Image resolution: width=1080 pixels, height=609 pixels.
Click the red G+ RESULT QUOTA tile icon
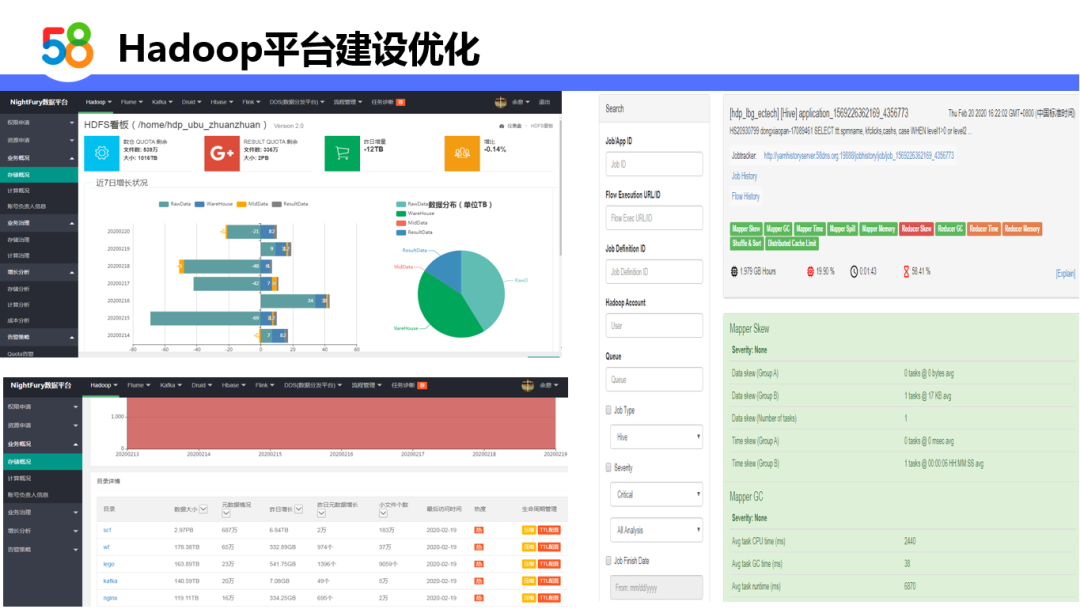[222, 153]
